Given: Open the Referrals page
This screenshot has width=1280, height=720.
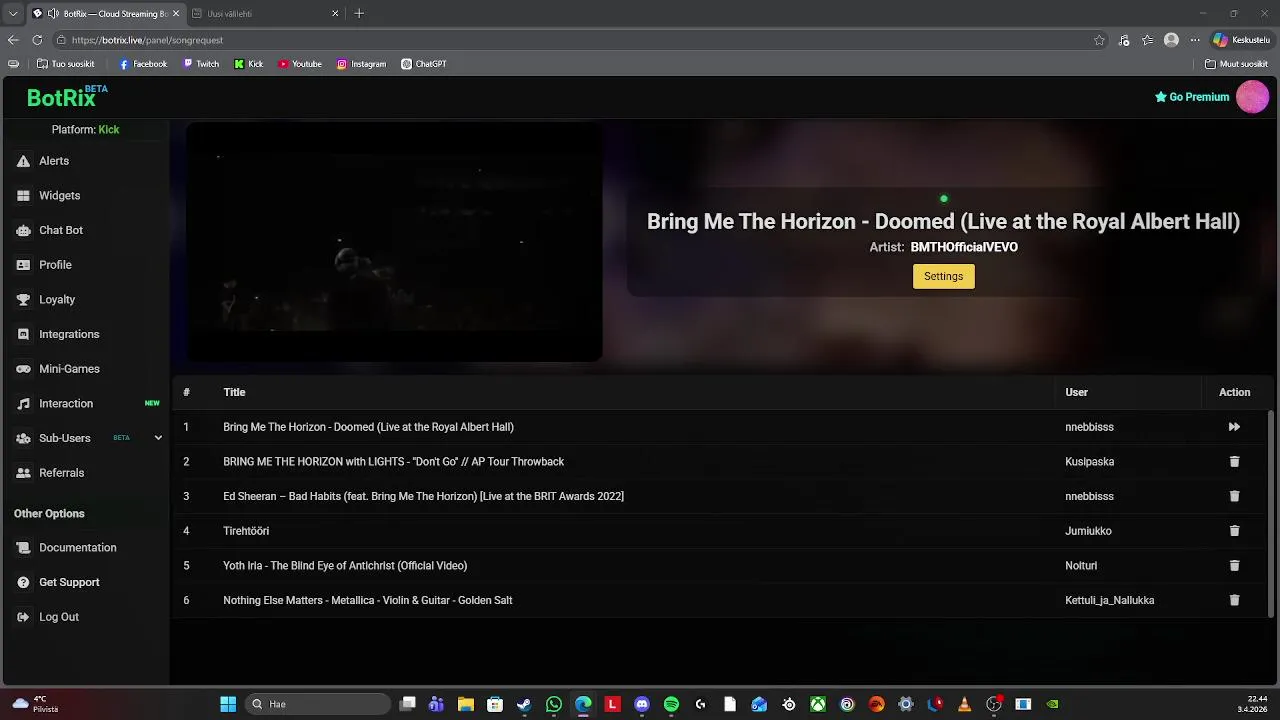Looking at the screenshot, I should [x=61, y=473].
